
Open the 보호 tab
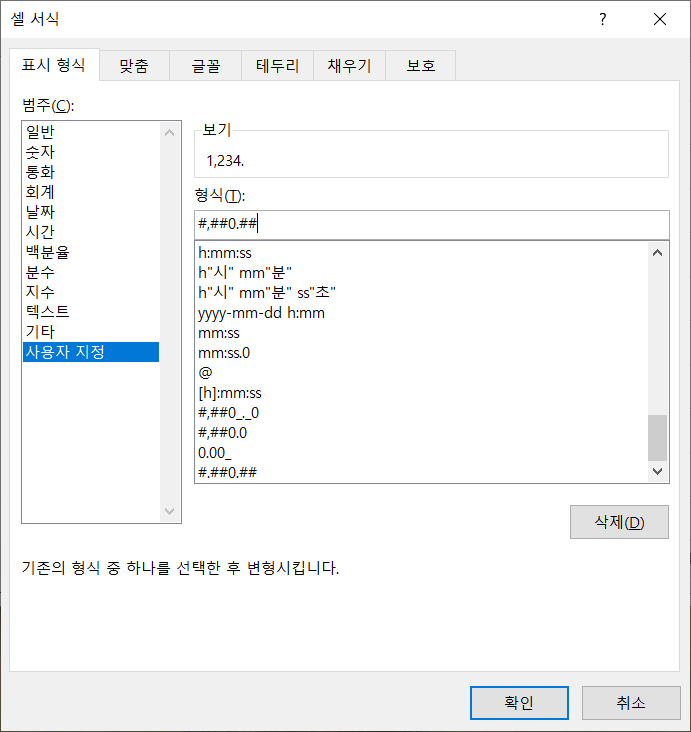[421, 66]
